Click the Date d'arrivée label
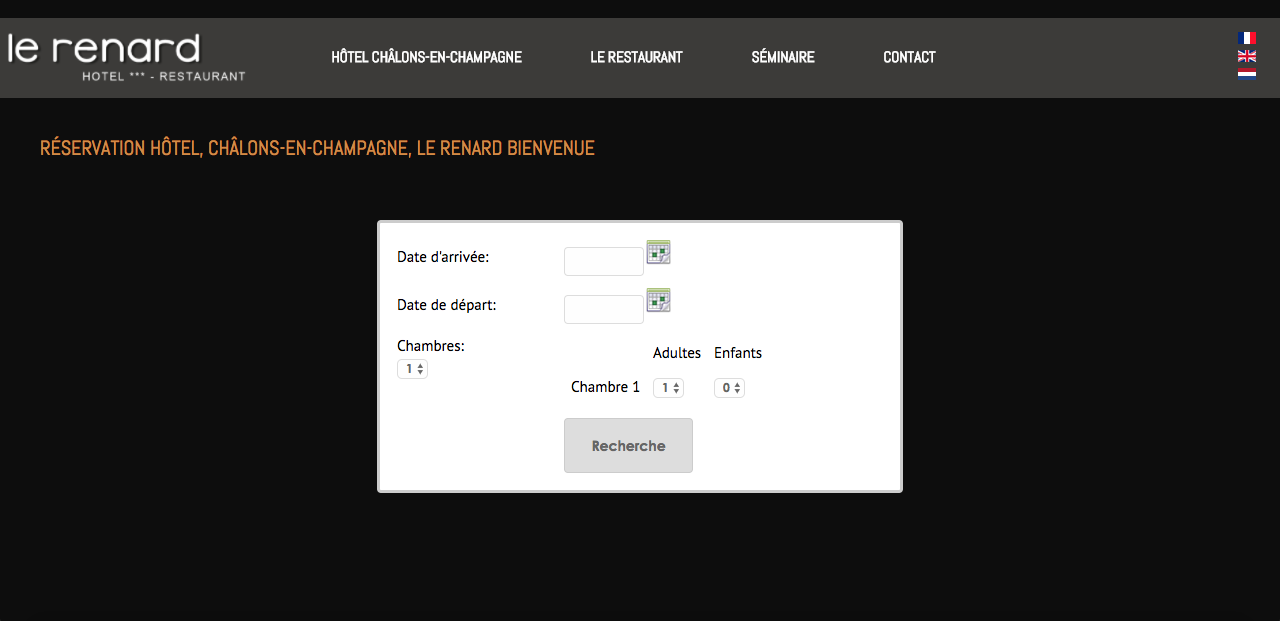 pyautogui.click(x=443, y=257)
